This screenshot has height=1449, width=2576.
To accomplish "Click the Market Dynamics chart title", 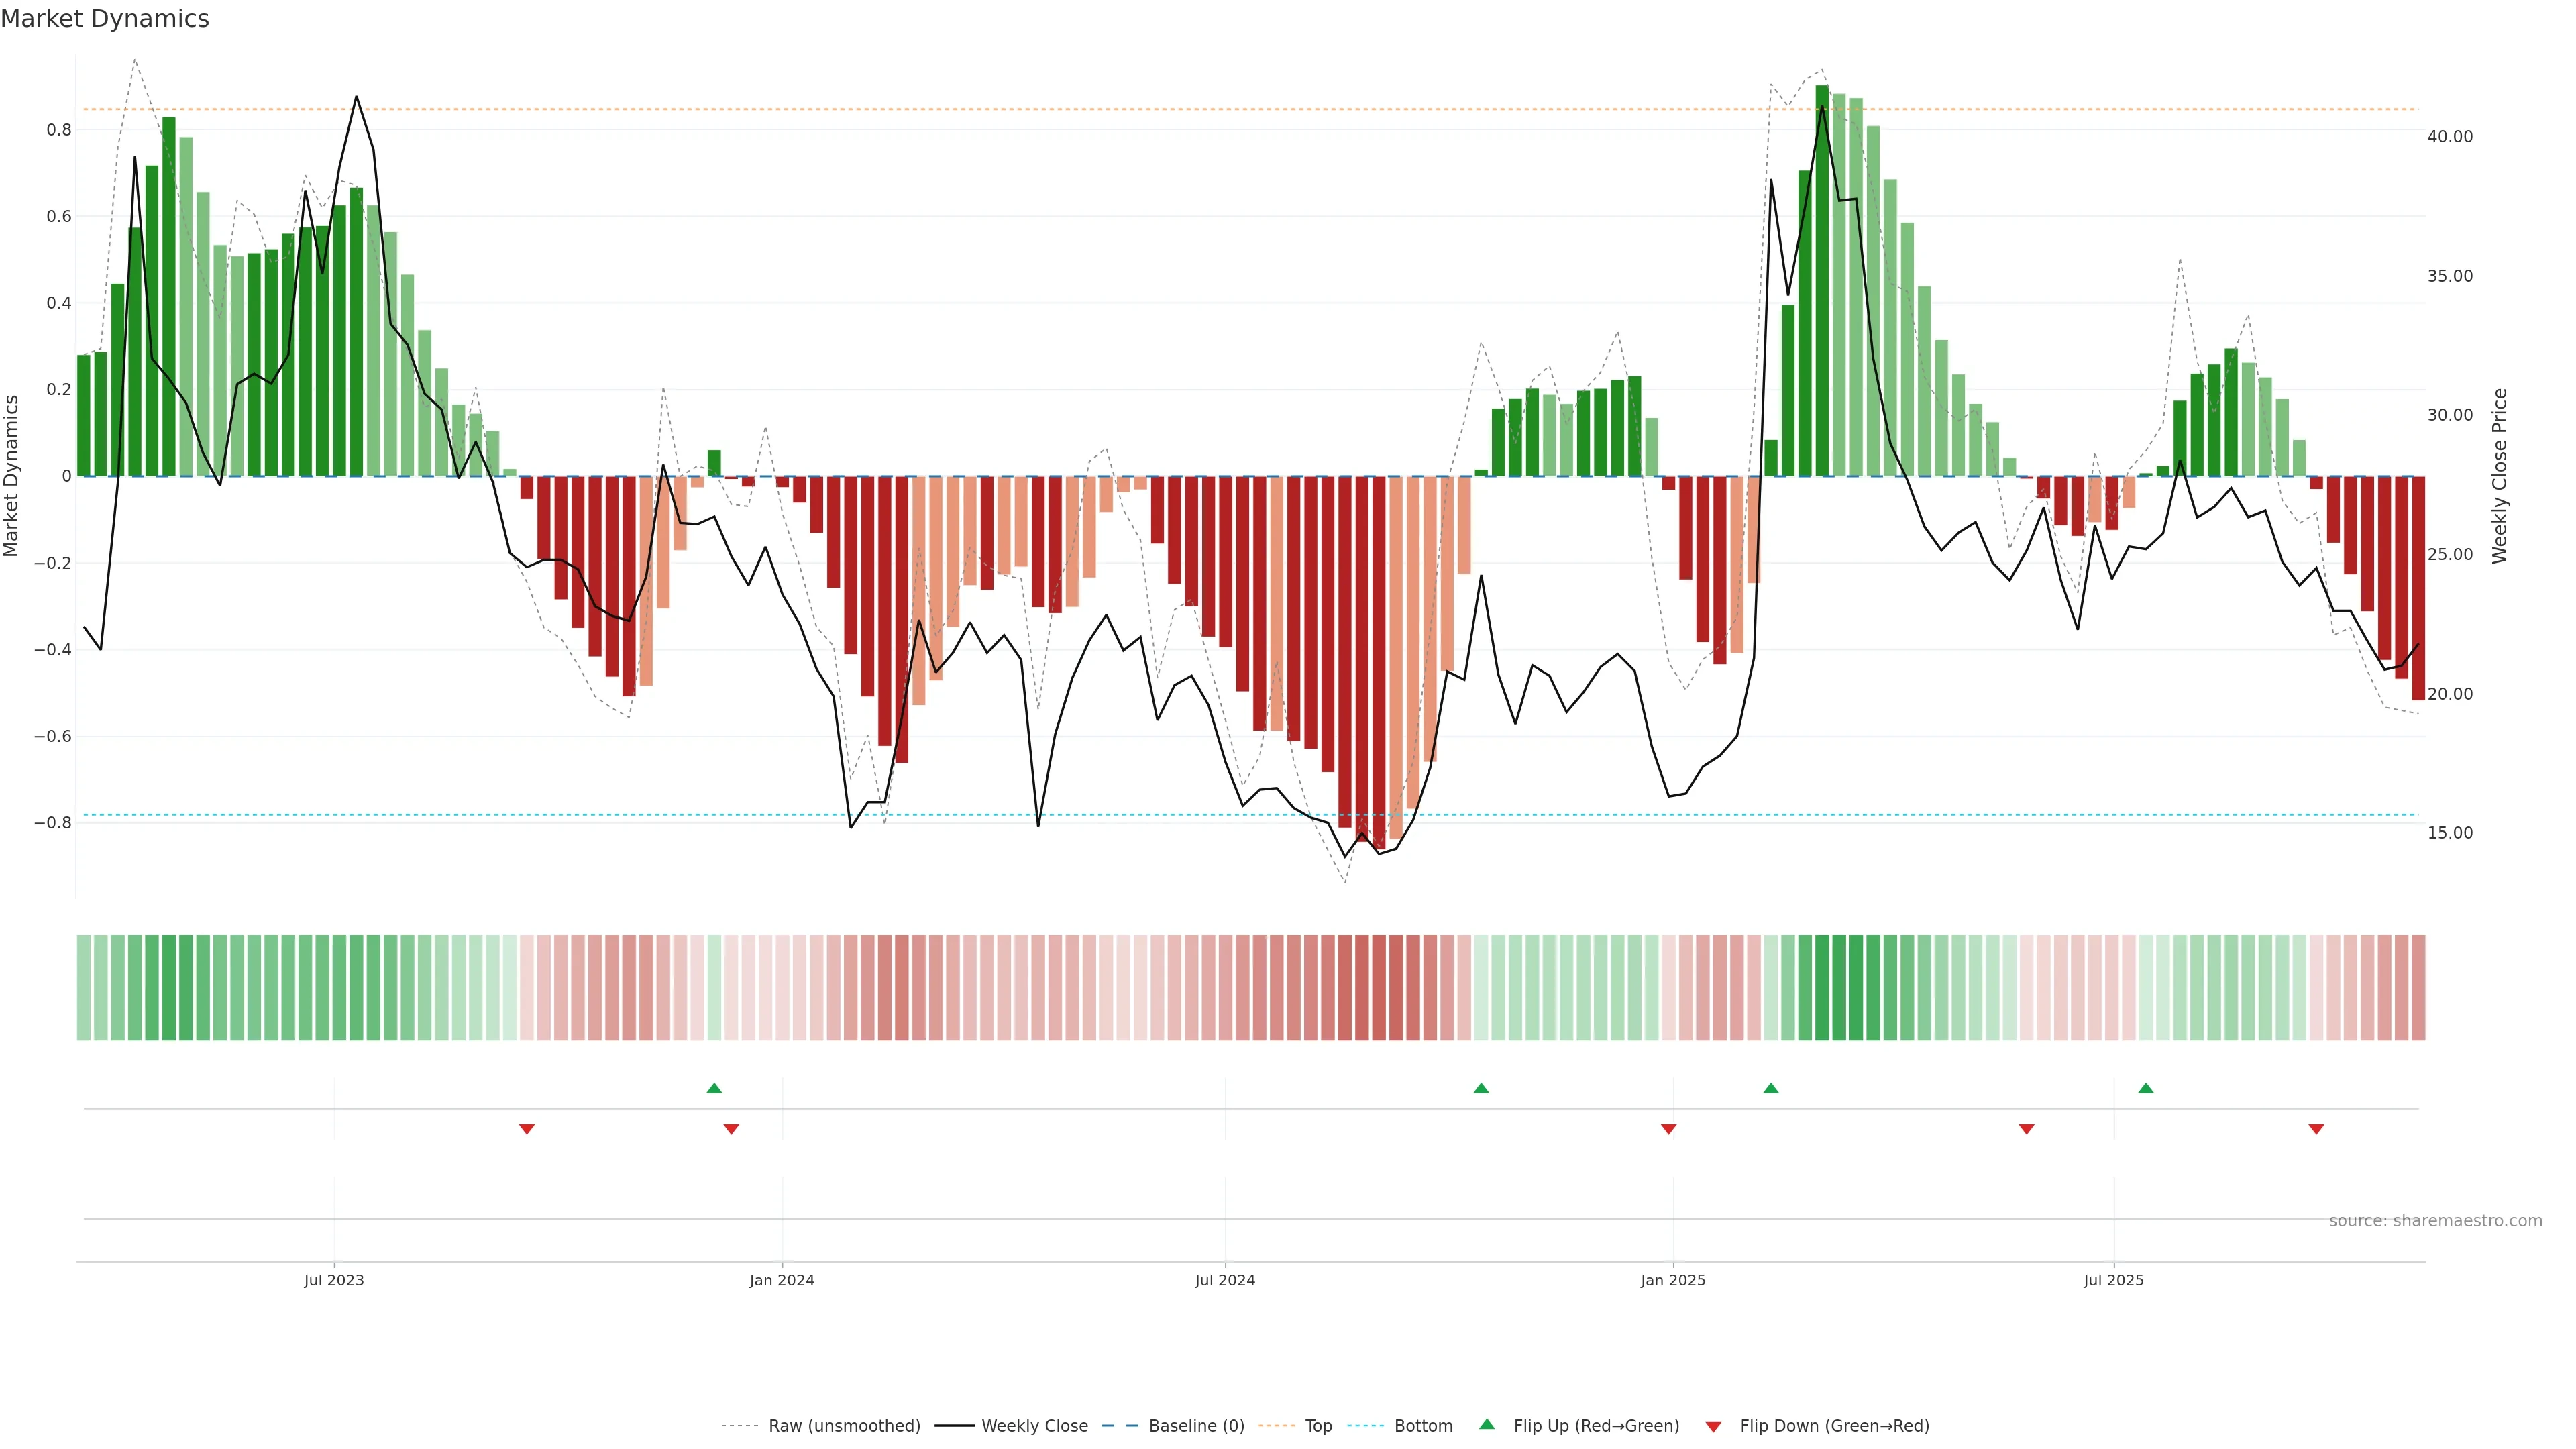I will pos(105,19).
